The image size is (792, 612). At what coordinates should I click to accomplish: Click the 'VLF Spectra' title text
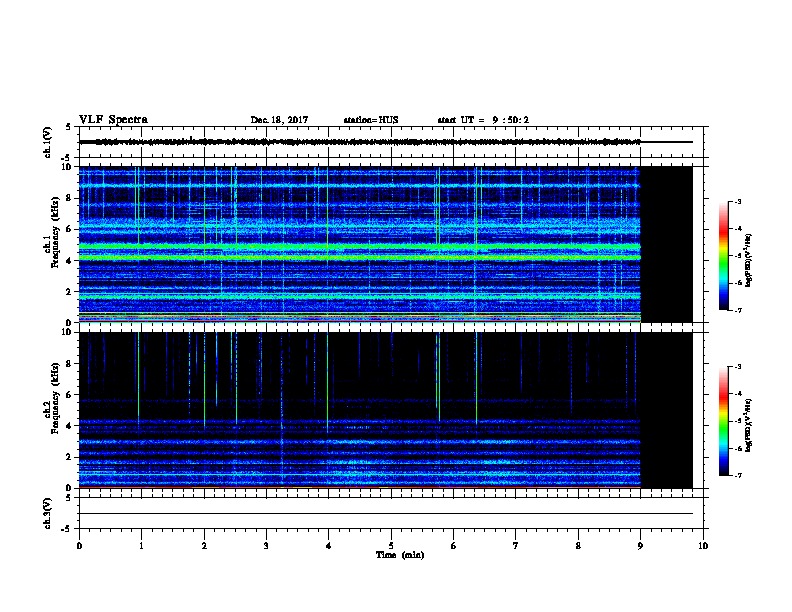pyautogui.click(x=113, y=120)
